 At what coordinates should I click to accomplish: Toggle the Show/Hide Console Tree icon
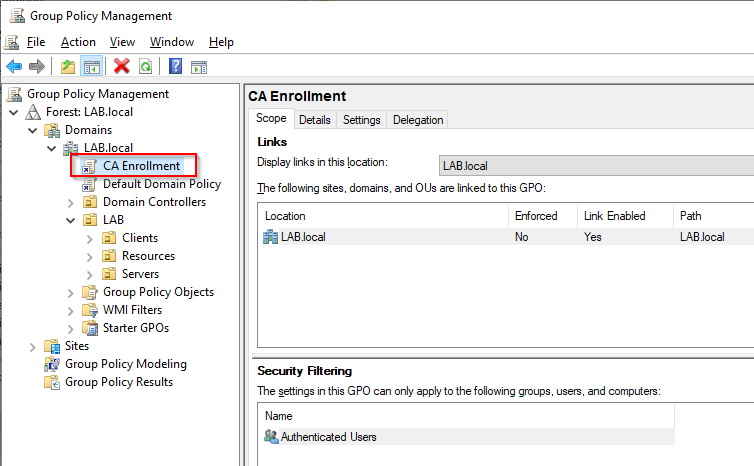91,66
